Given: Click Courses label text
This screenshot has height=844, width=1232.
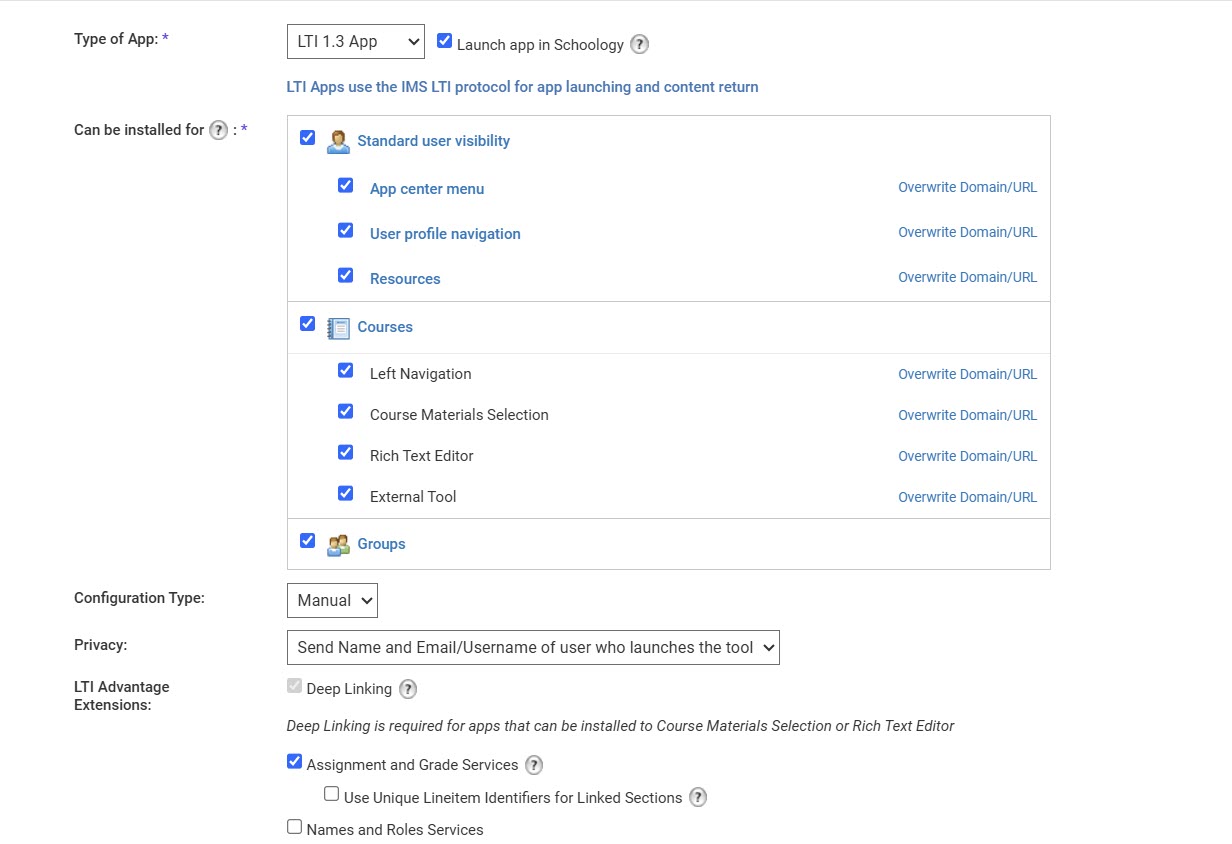Looking at the screenshot, I should pos(385,327).
